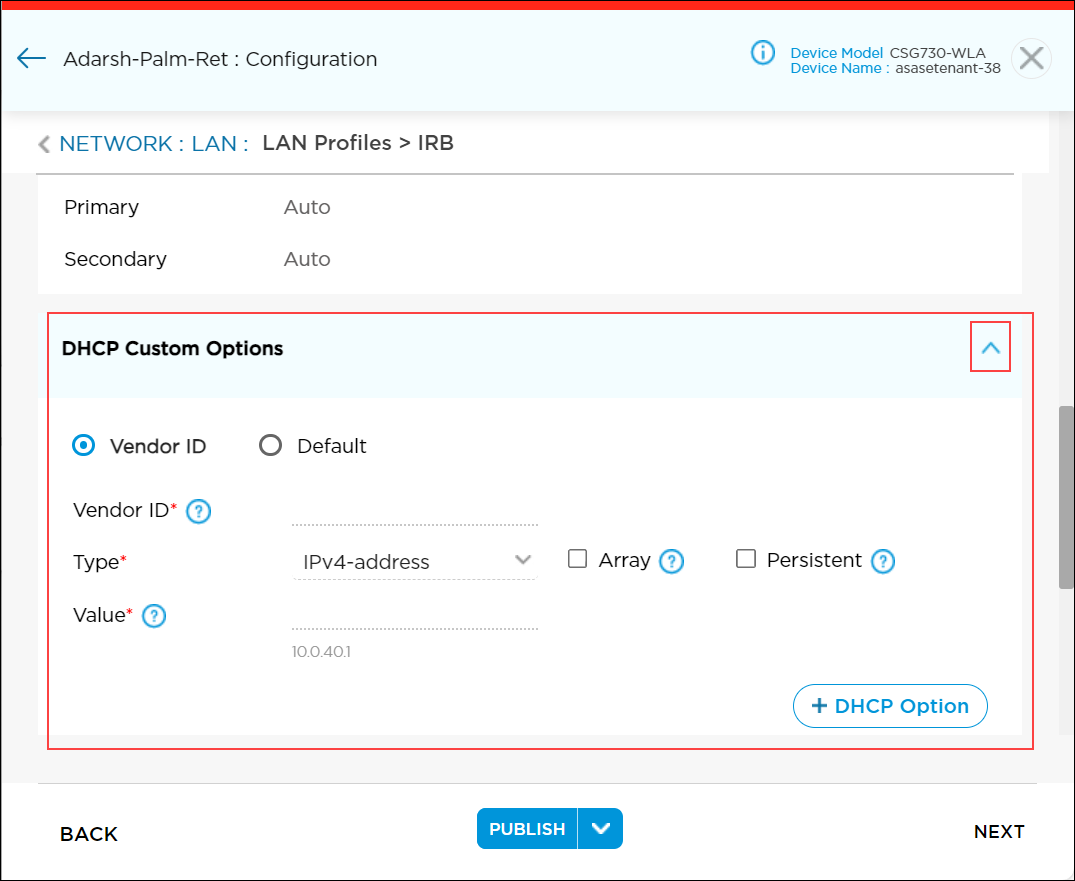
Task: Click the + DHCP Option button
Action: (889, 706)
